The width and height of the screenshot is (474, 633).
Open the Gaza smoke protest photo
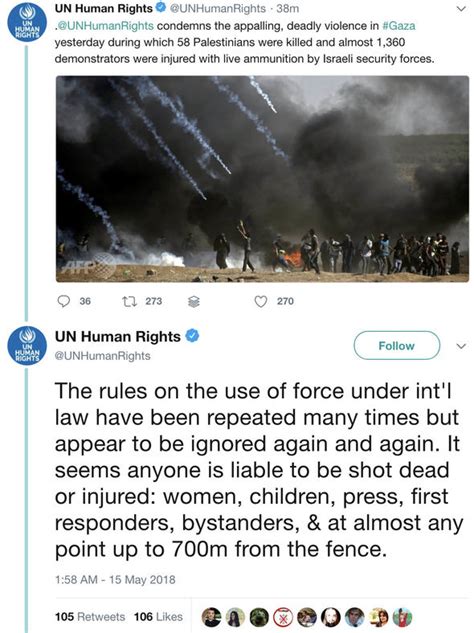click(262, 179)
